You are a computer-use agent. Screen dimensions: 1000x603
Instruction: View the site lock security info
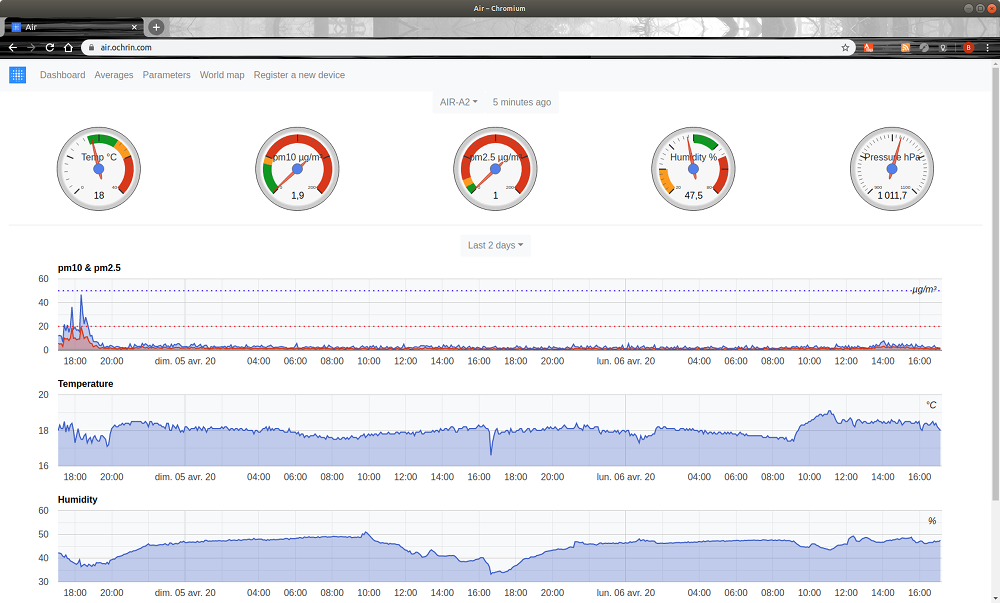(92, 47)
